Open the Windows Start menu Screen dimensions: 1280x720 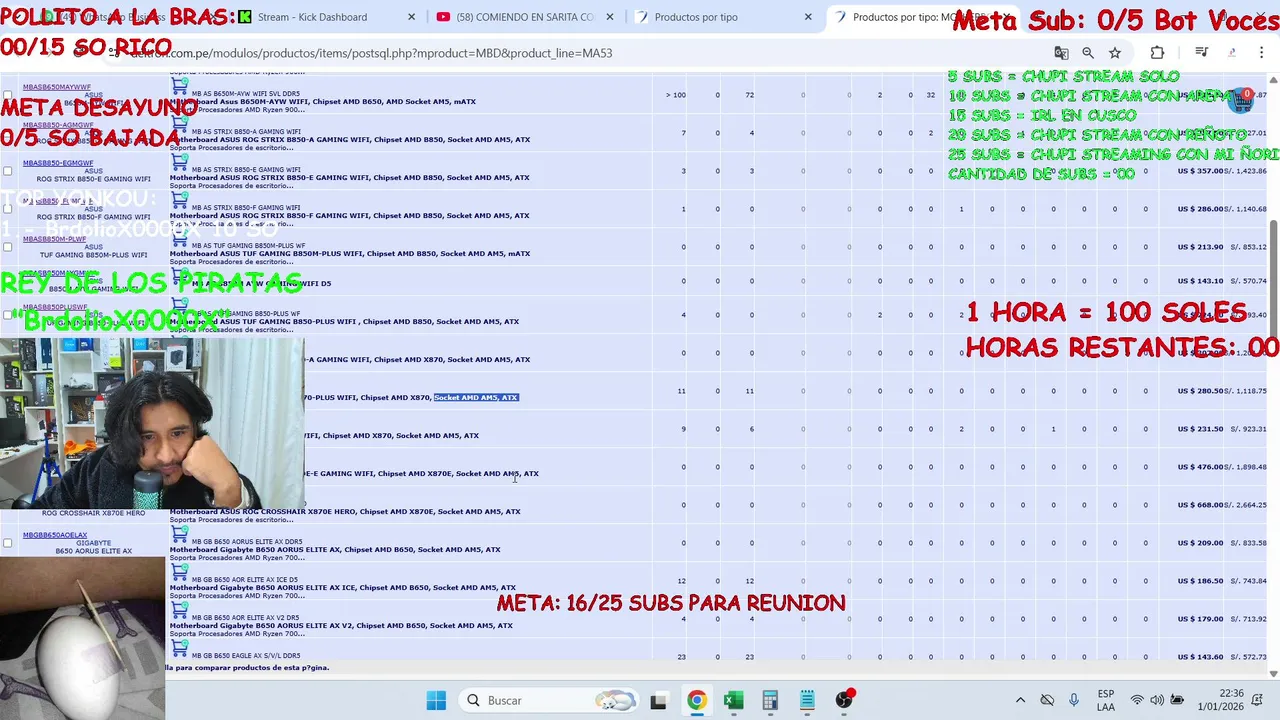(436, 700)
